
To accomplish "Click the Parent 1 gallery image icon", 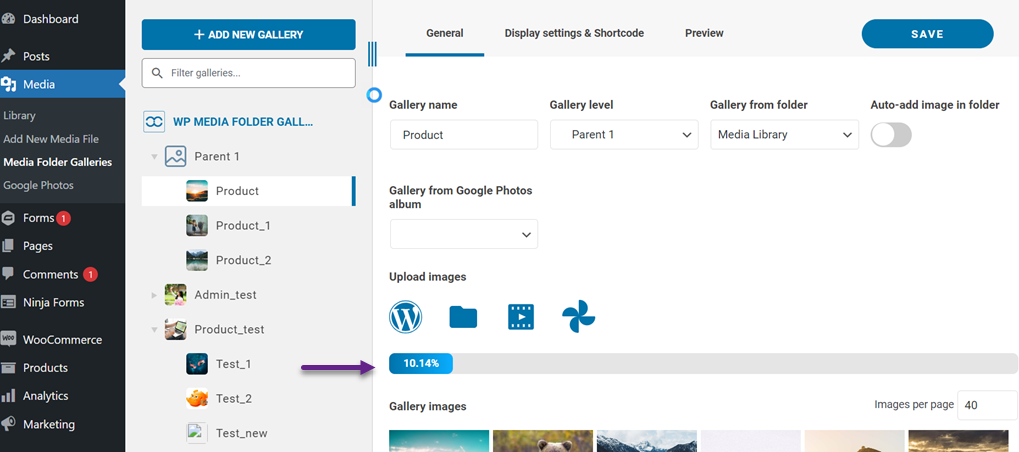I will click(176, 156).
